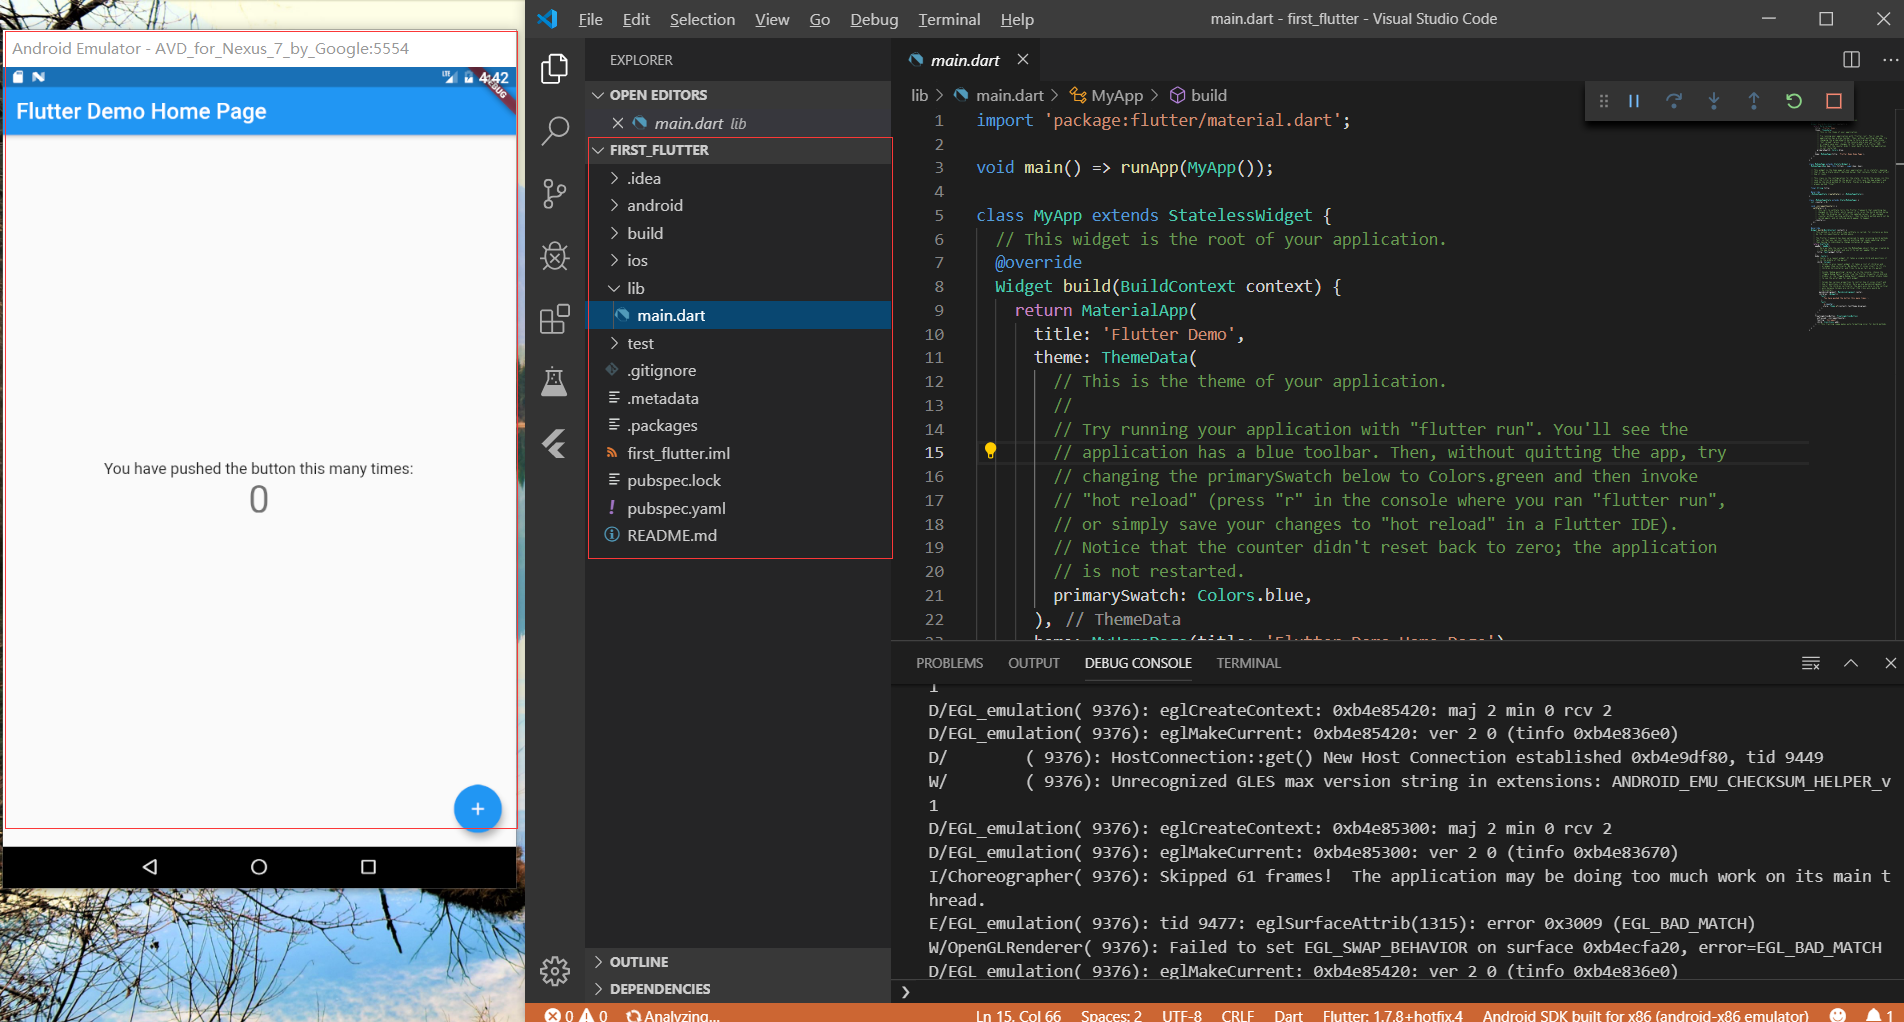Clear the debug console output
Viewport: 1904px width, 1022px height.
pyautogui.click(x=1811, y=663)
